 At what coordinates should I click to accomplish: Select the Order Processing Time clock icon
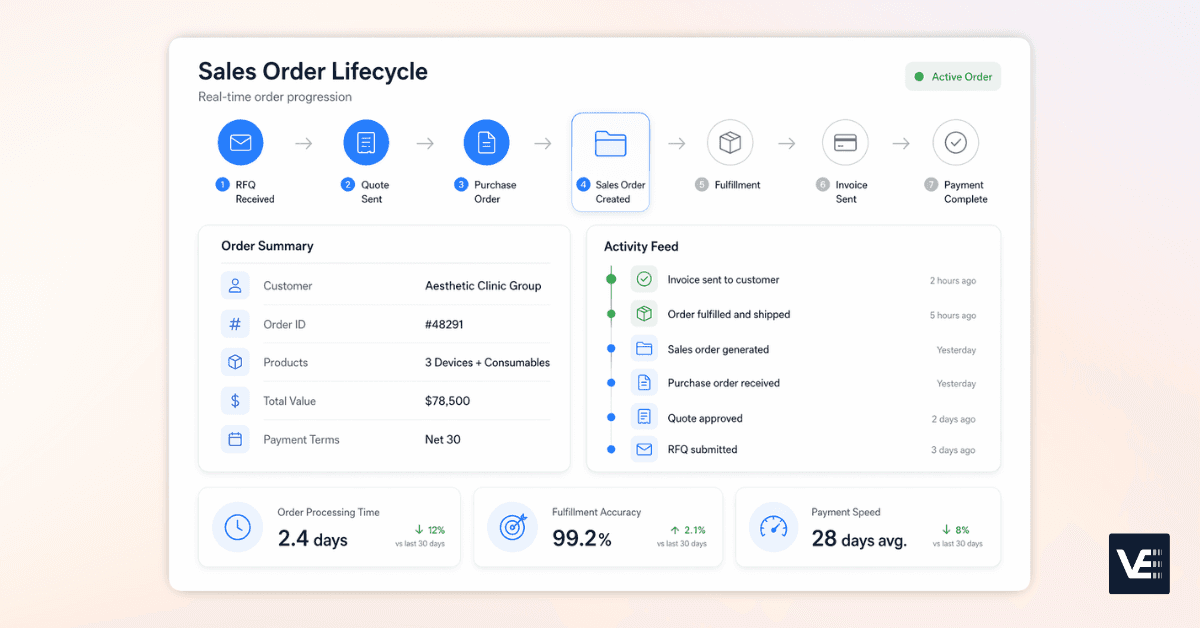click(237, 527)
